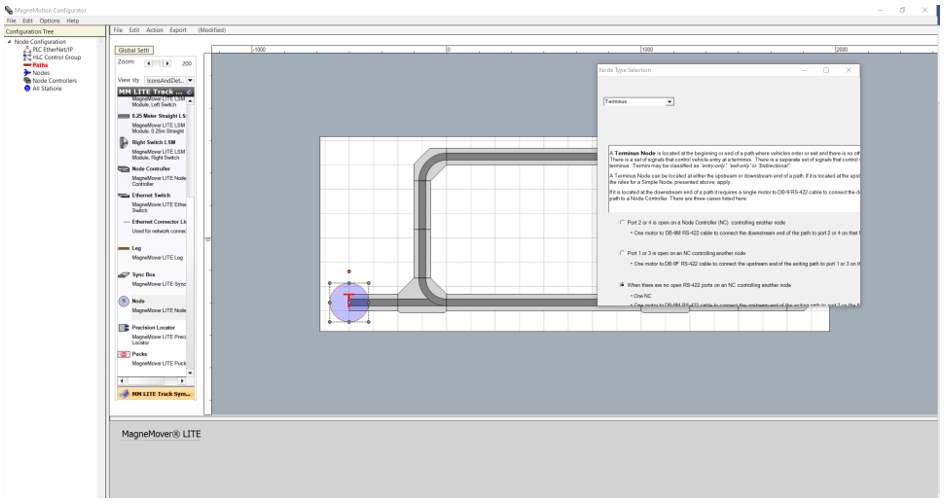
Task: Click the terminus node T symbol on canvas
Action: click(349, 301)
